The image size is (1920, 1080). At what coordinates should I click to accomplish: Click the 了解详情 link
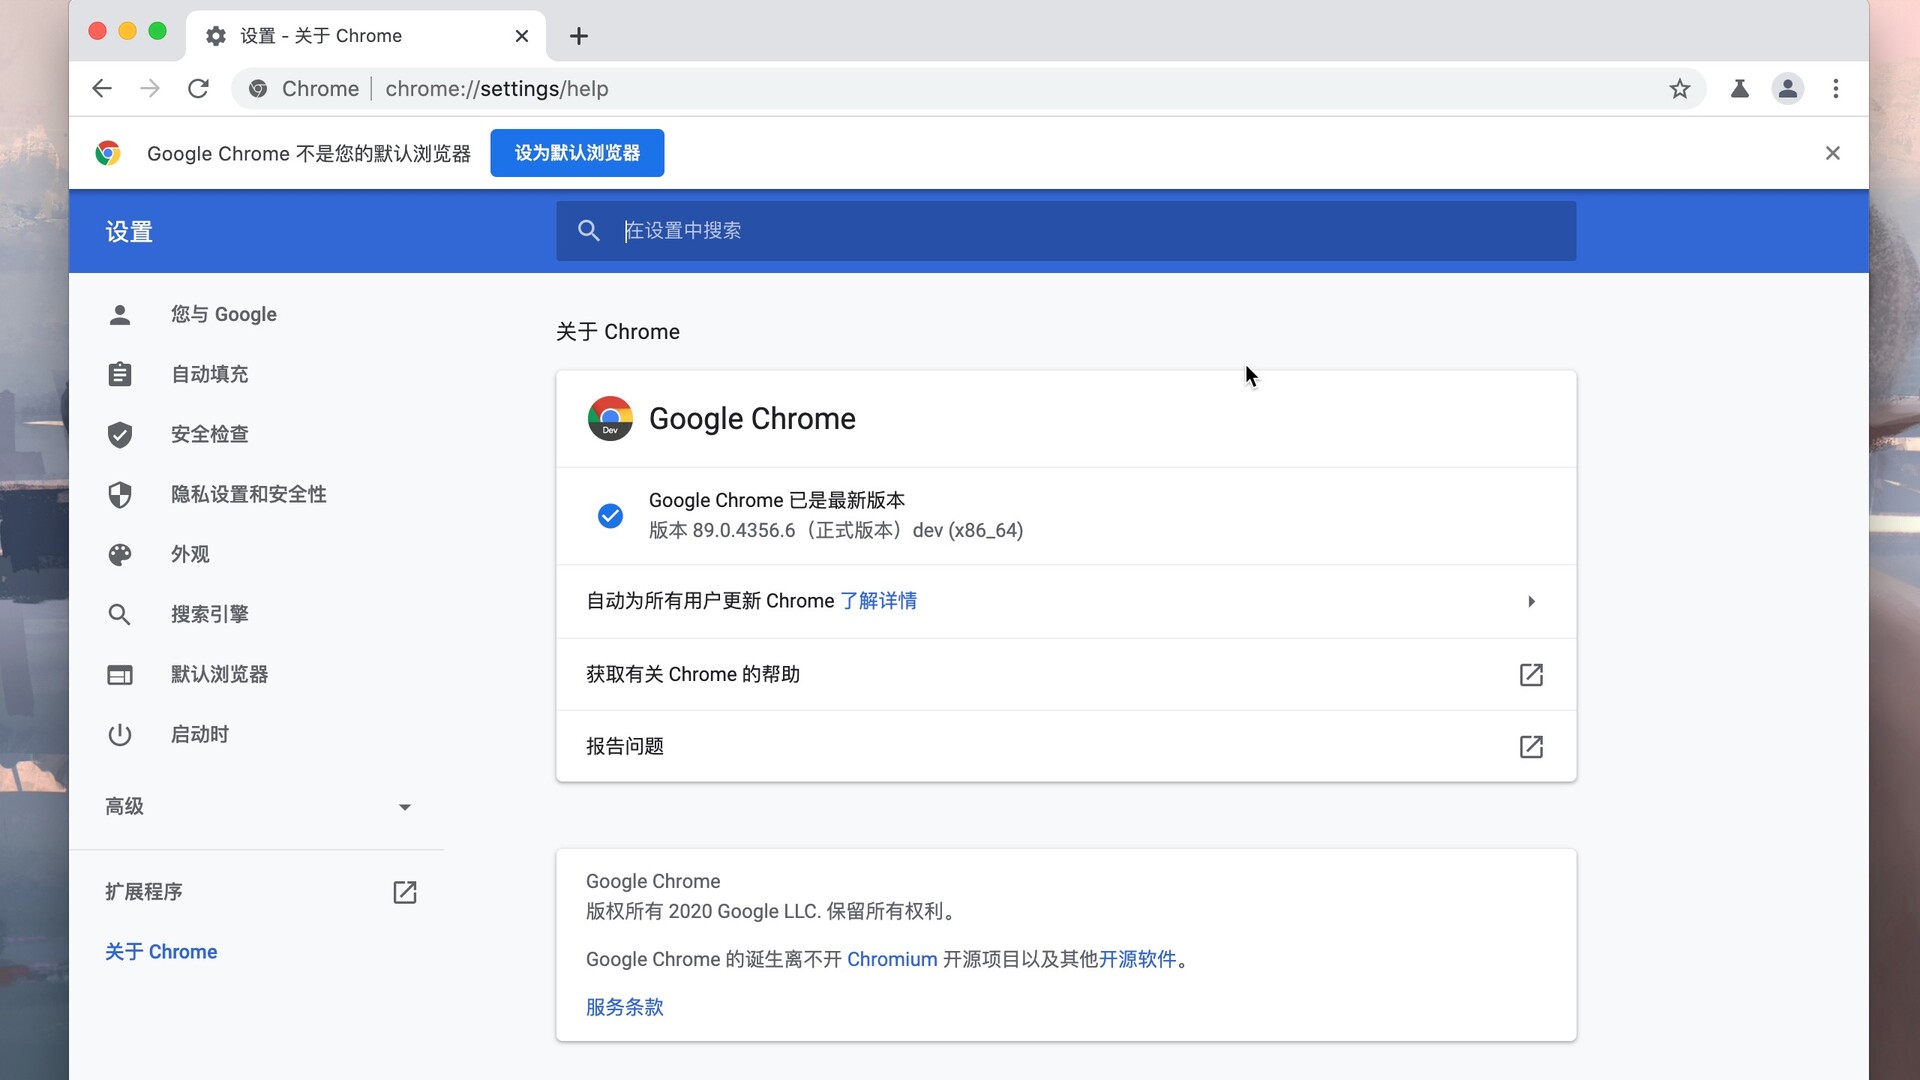(879, 601)
